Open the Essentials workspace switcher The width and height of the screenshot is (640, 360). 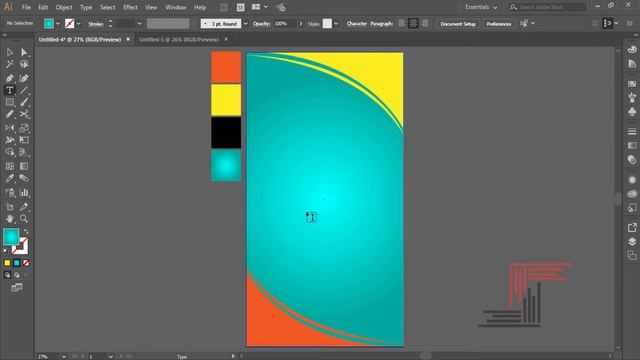click(481, 7)
